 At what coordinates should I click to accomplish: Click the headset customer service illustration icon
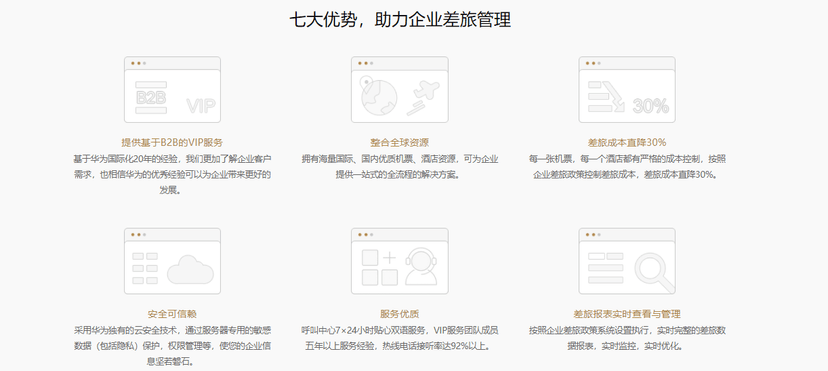[x=400, y=261]
